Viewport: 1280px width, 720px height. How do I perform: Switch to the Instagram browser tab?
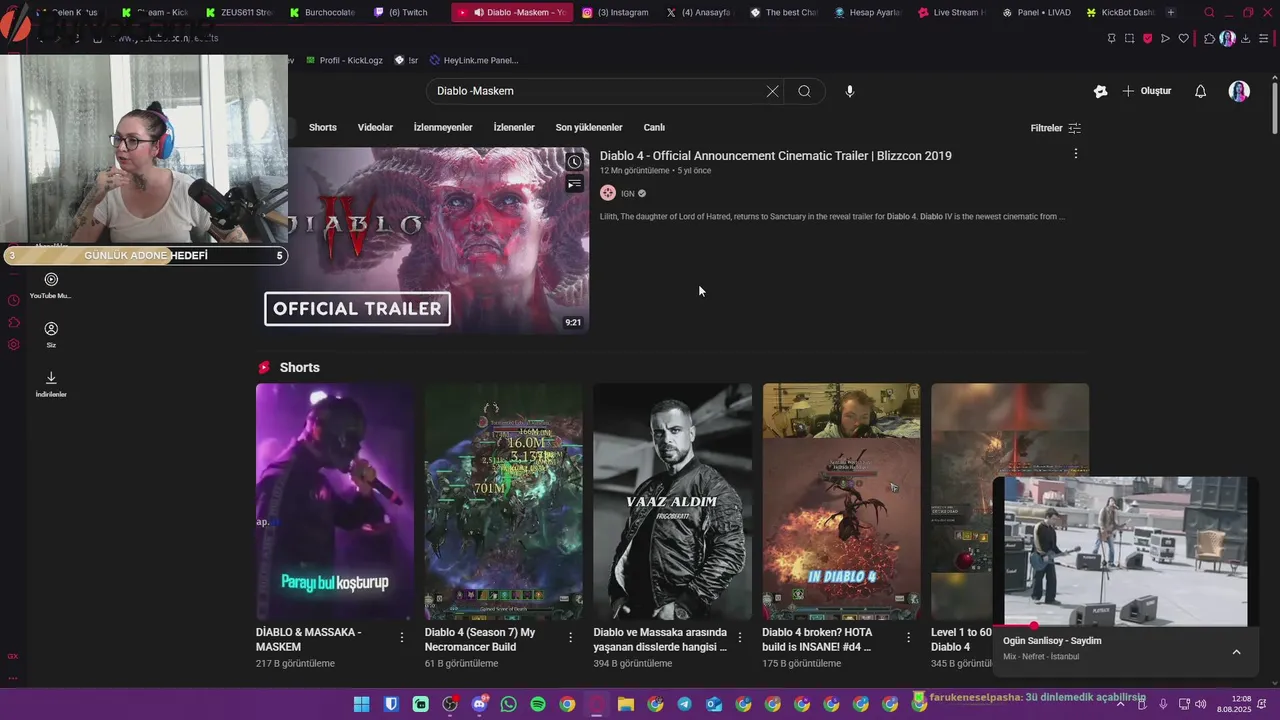point(616,12)
